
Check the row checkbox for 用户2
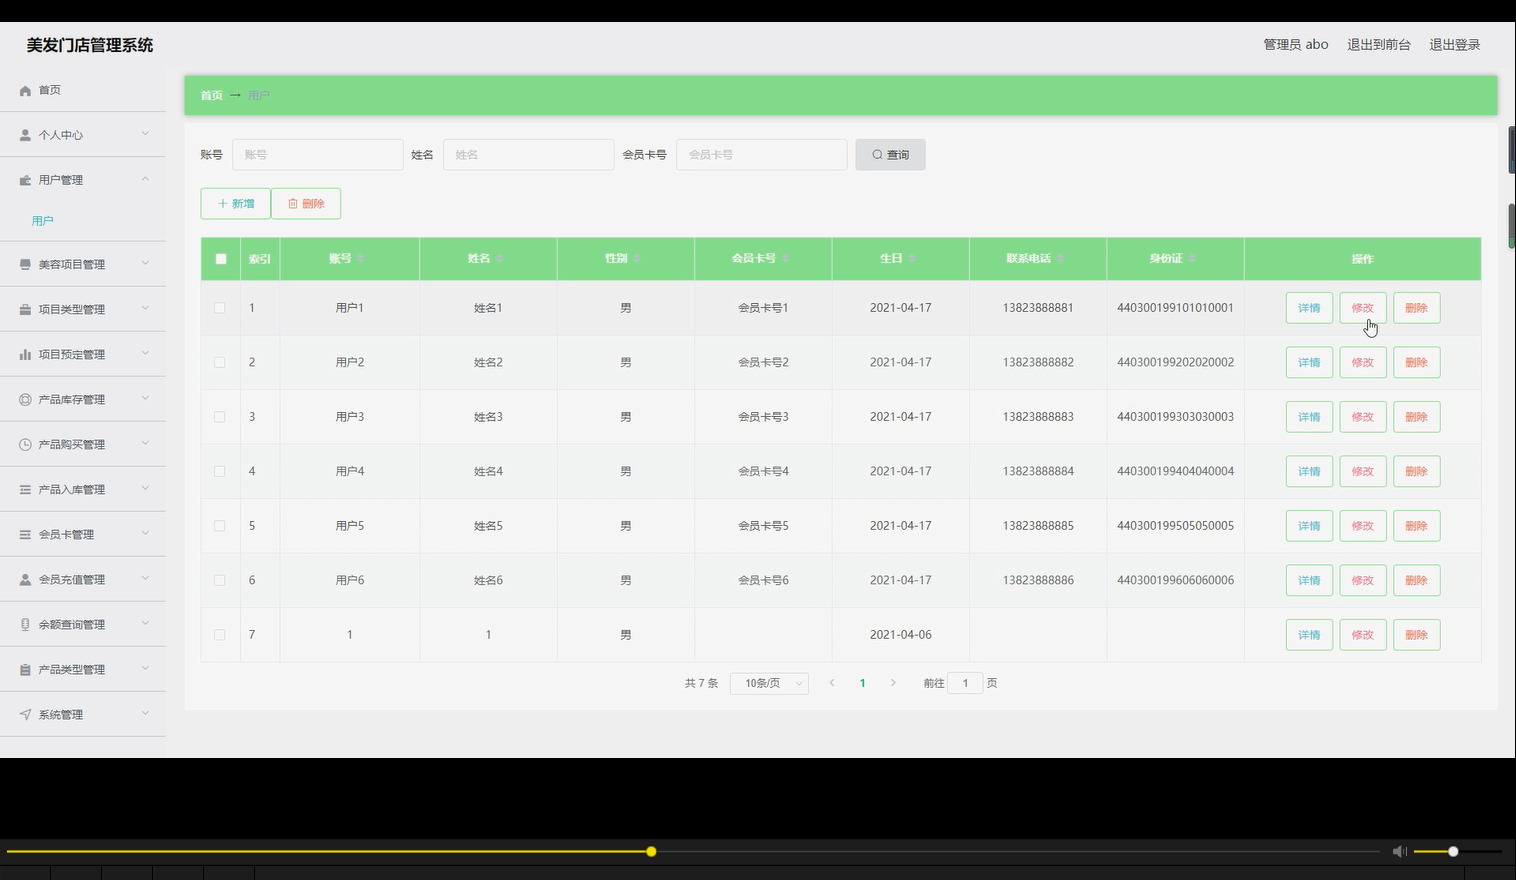click(x=220, y=362)
